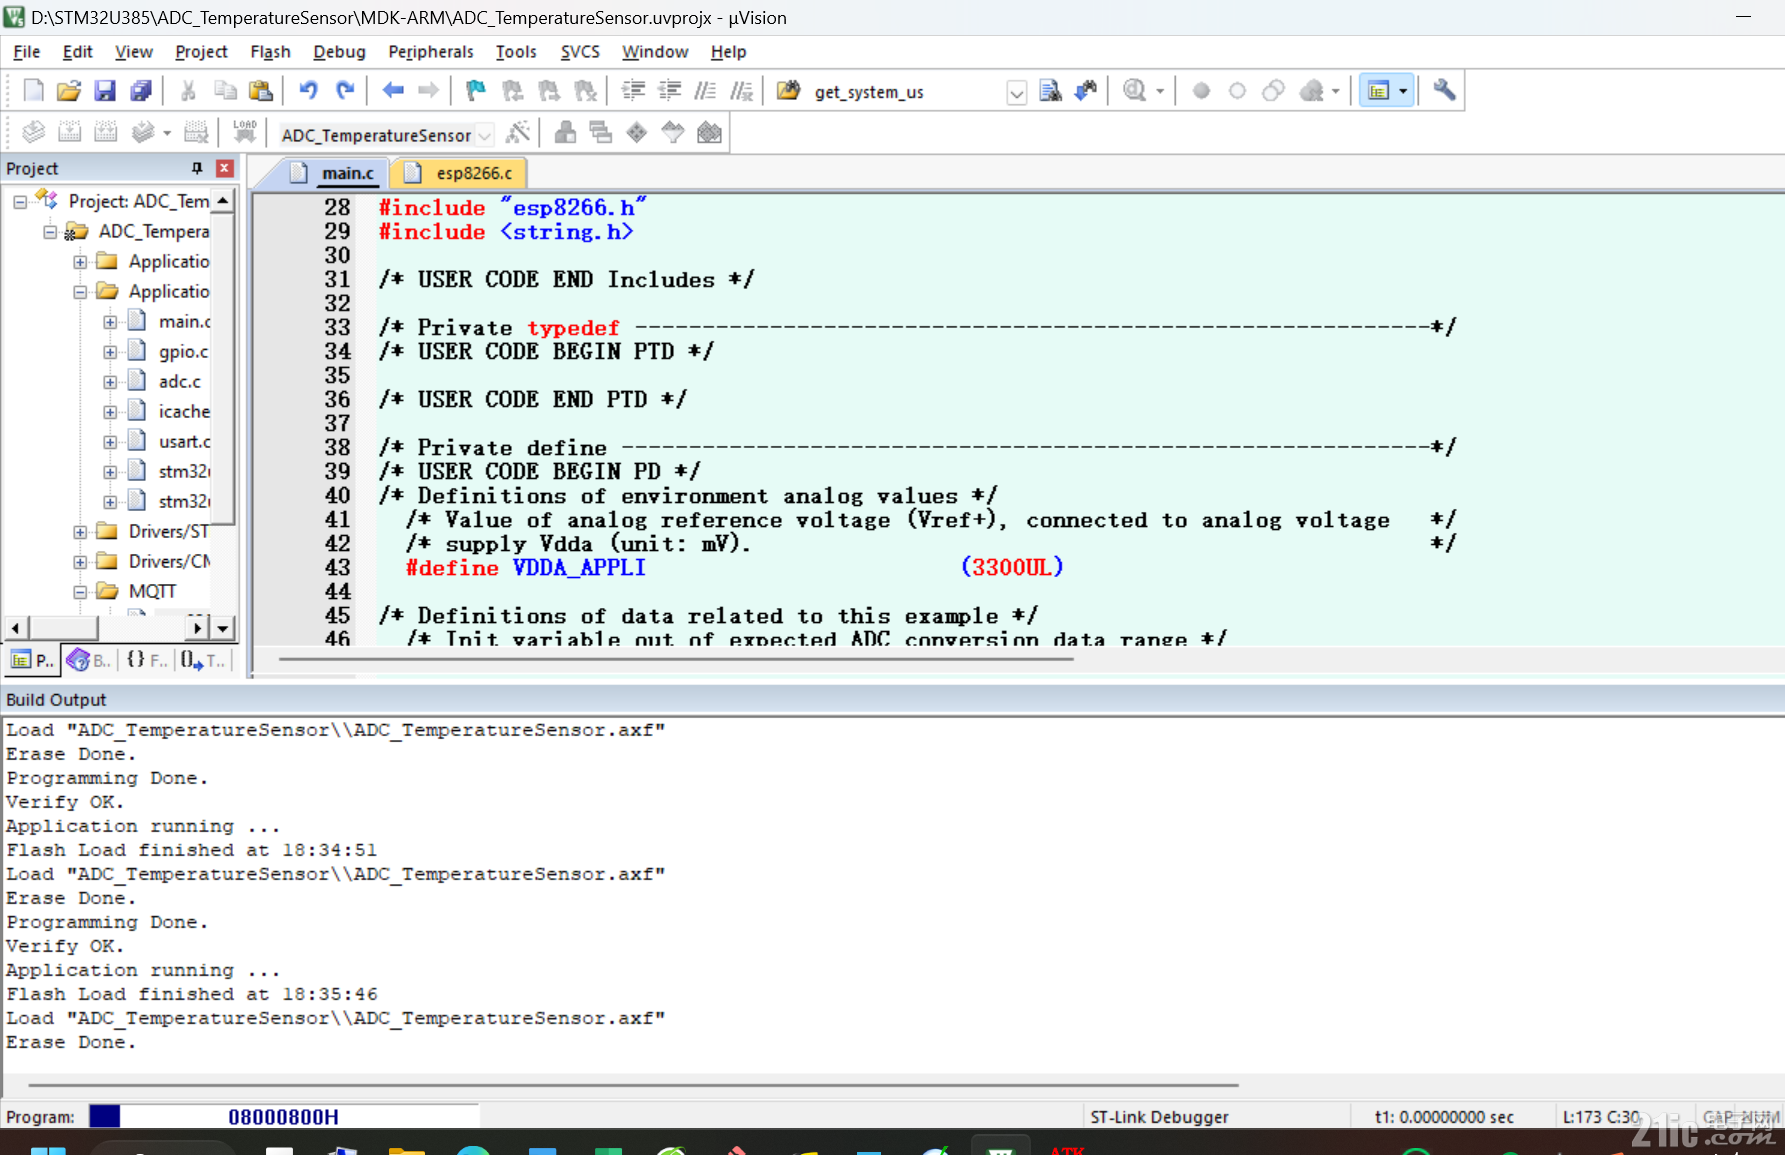The height and width of the screenshot is (1155, 1785).
Task: Open the Peripherals menu
Action: click(x=431, y=52)
